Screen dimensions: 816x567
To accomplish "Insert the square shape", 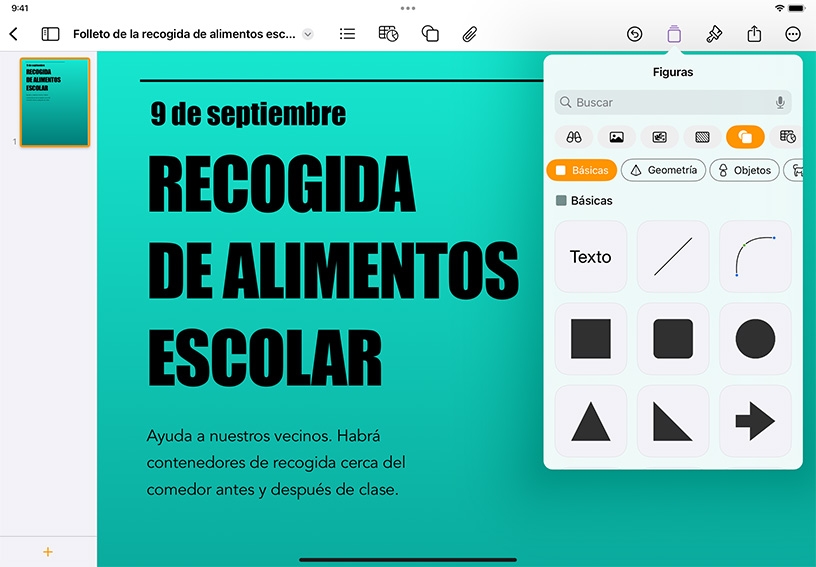I will [x=591, y=339].
